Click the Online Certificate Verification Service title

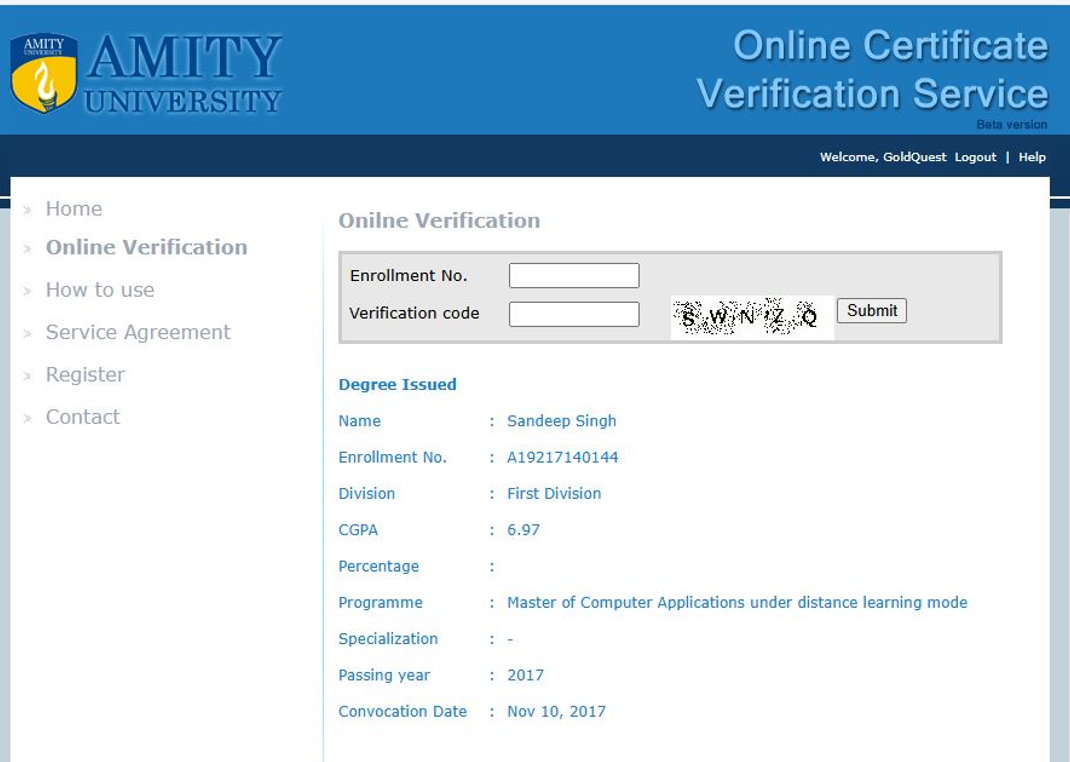[872, 70]
